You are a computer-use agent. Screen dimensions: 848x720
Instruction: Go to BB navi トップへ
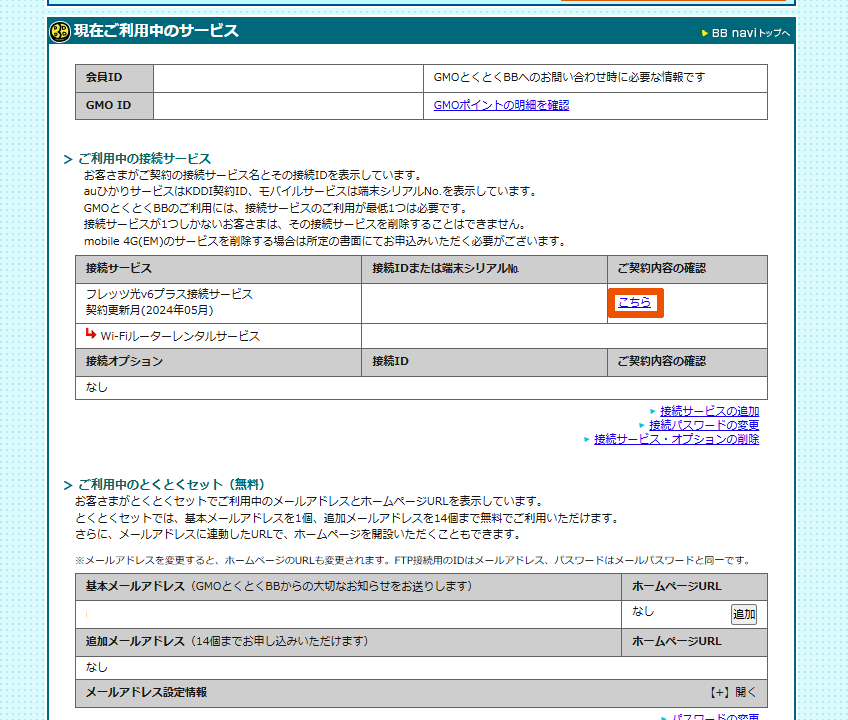pos(750,33)
